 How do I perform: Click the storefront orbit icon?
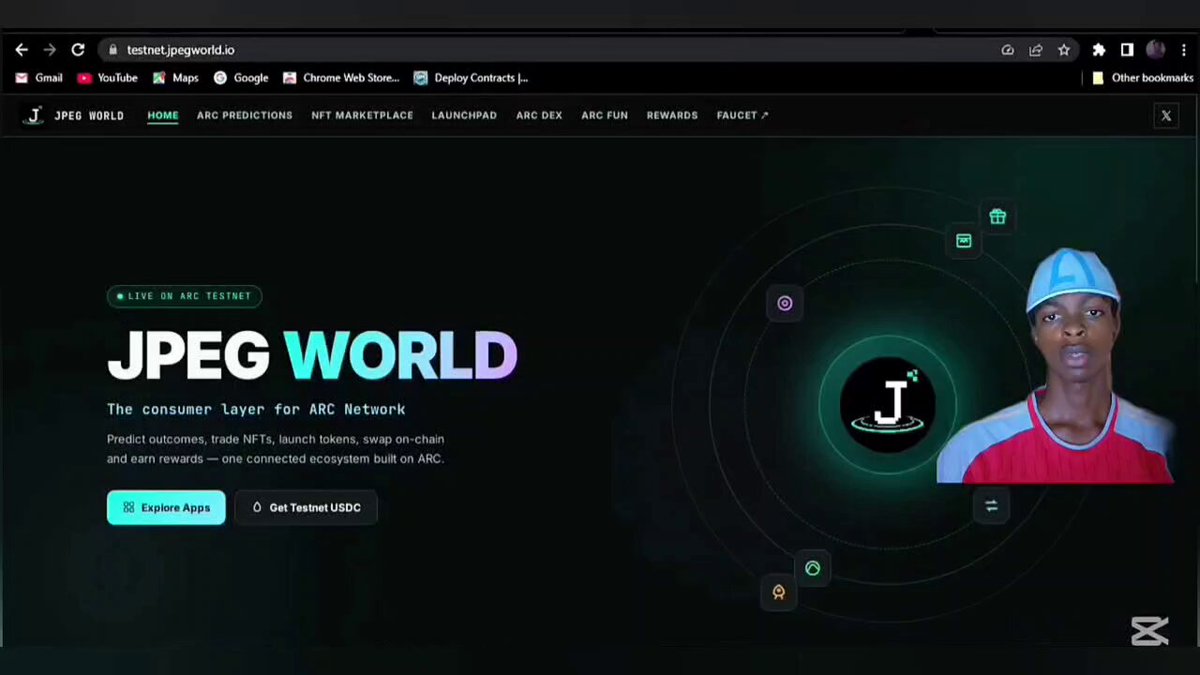pyautogui.click(x=964, y=241)
